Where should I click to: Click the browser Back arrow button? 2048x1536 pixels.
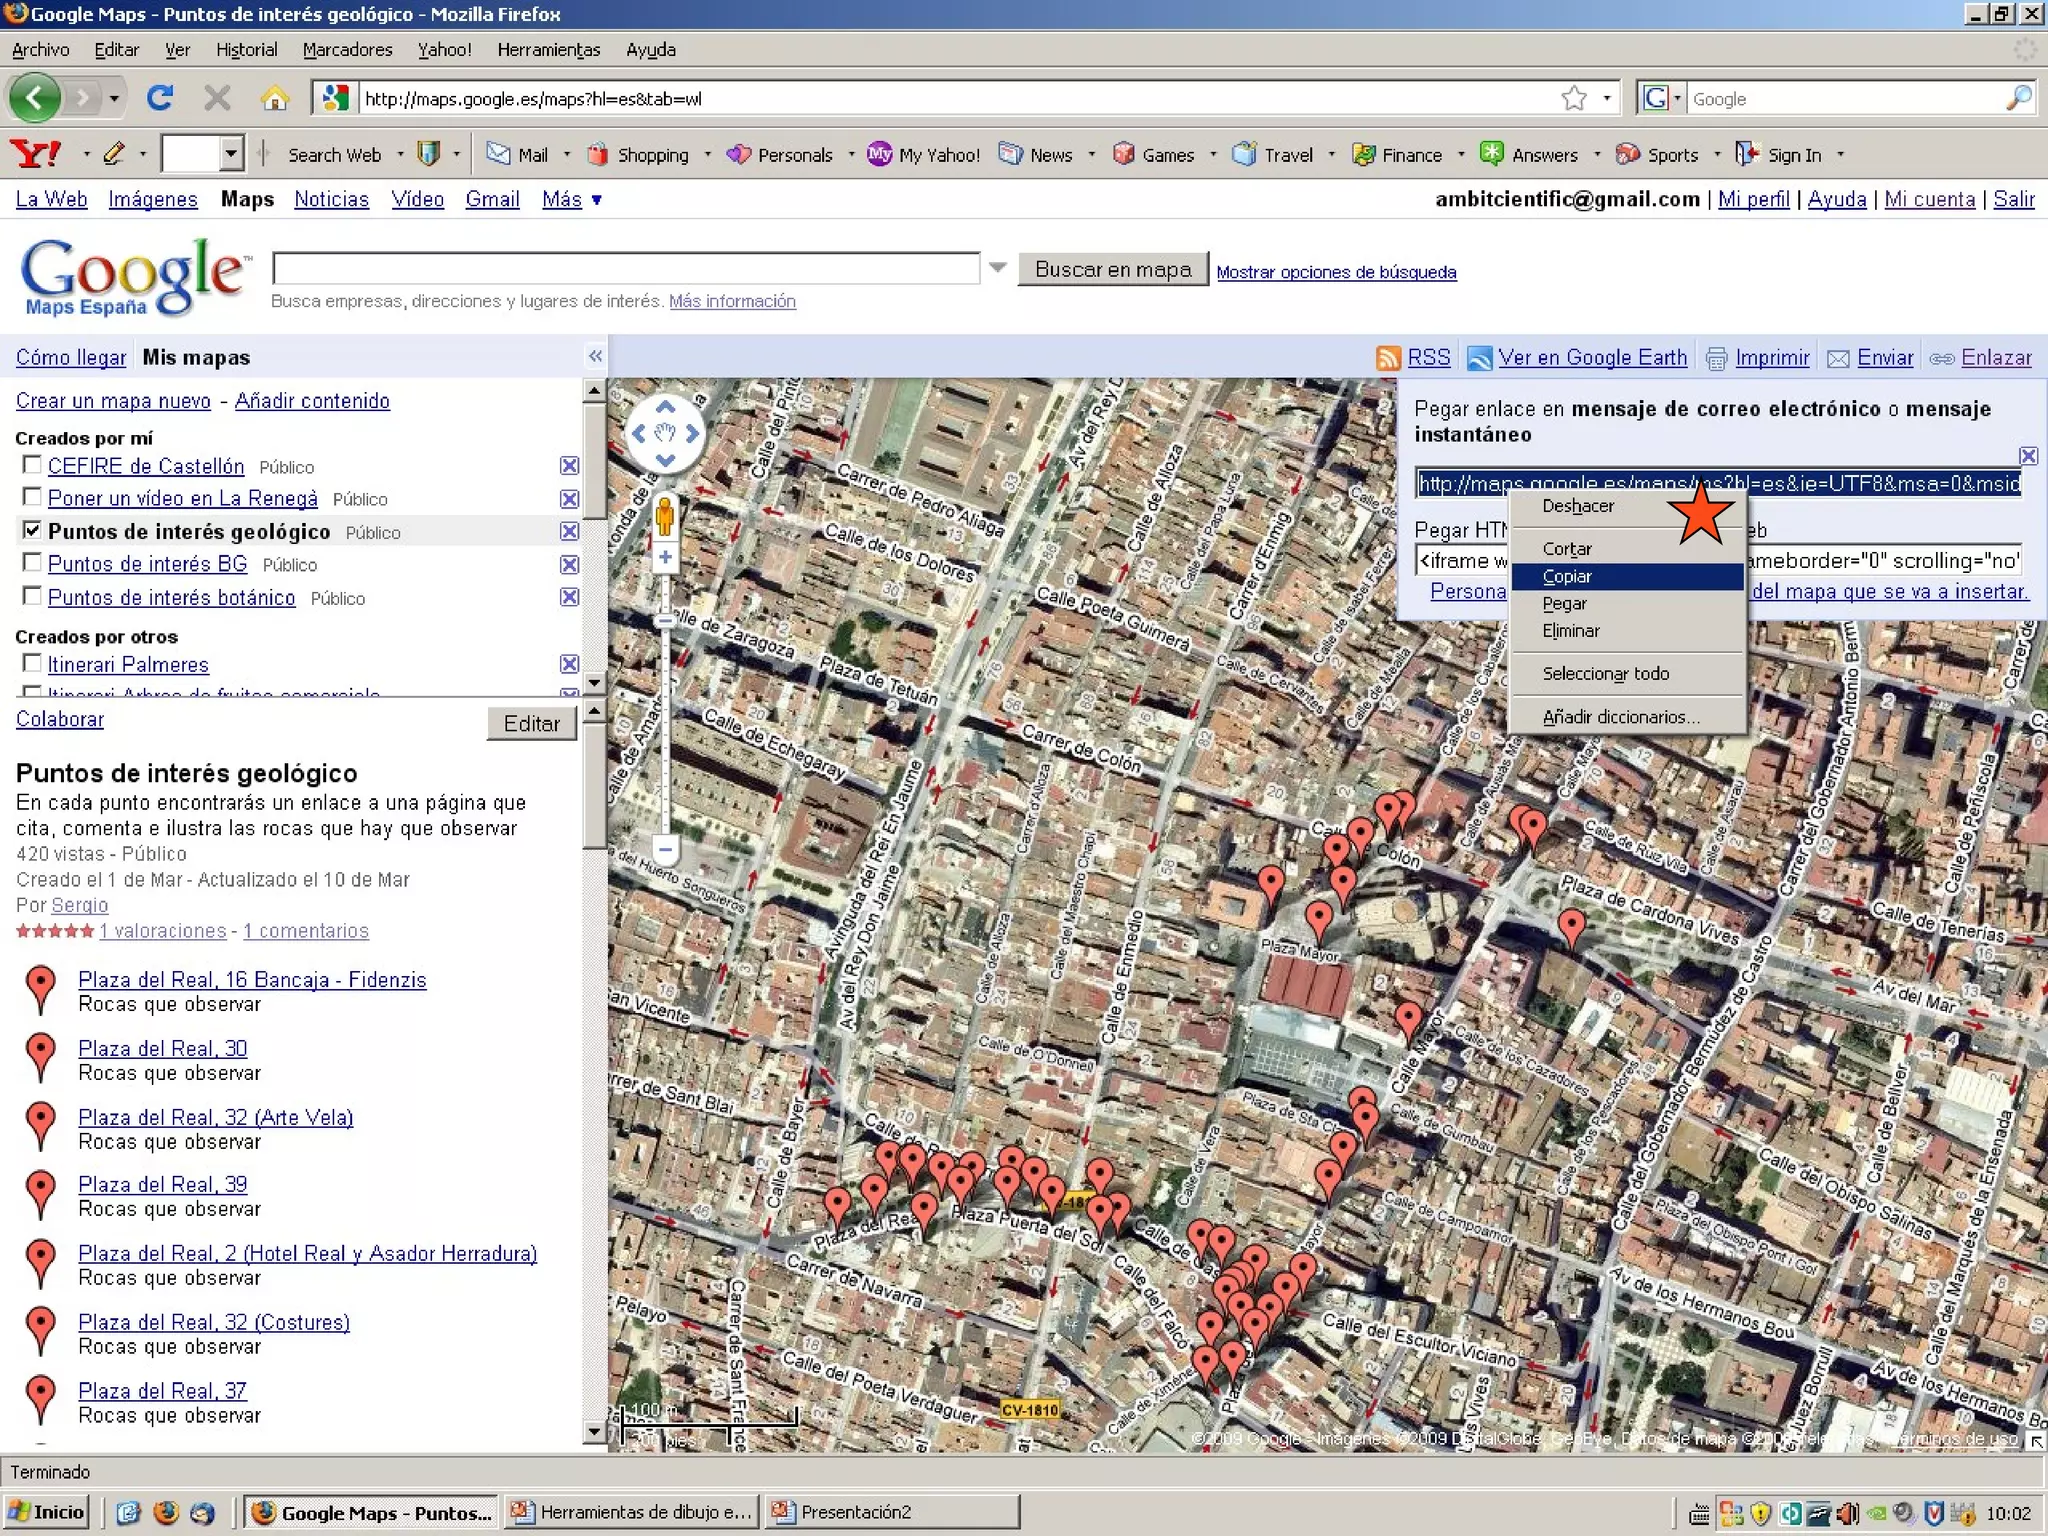click(x=34, y=98)
